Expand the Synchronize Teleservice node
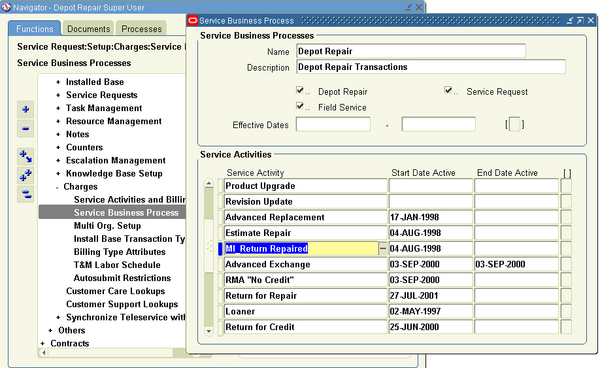600x368 pixels. 58,318
